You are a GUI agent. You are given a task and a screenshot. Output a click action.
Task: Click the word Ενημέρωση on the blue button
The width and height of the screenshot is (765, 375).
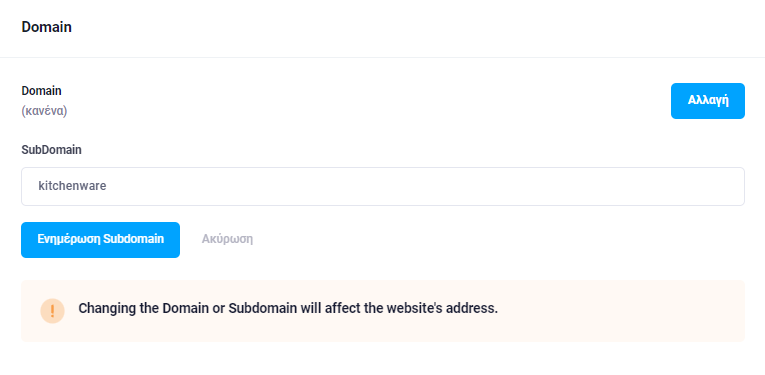point(69,239)
